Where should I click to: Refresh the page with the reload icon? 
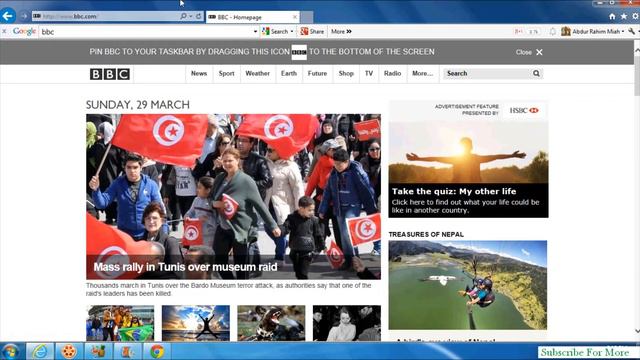(x=199, y=16)
